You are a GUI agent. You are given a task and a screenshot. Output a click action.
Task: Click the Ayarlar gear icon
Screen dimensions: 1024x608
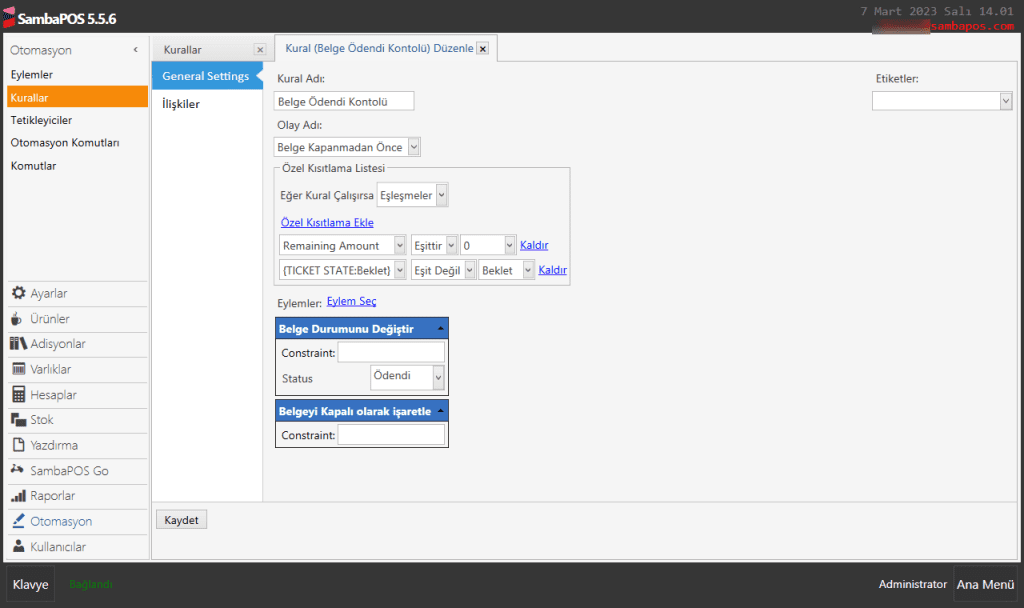pos(18,294)
